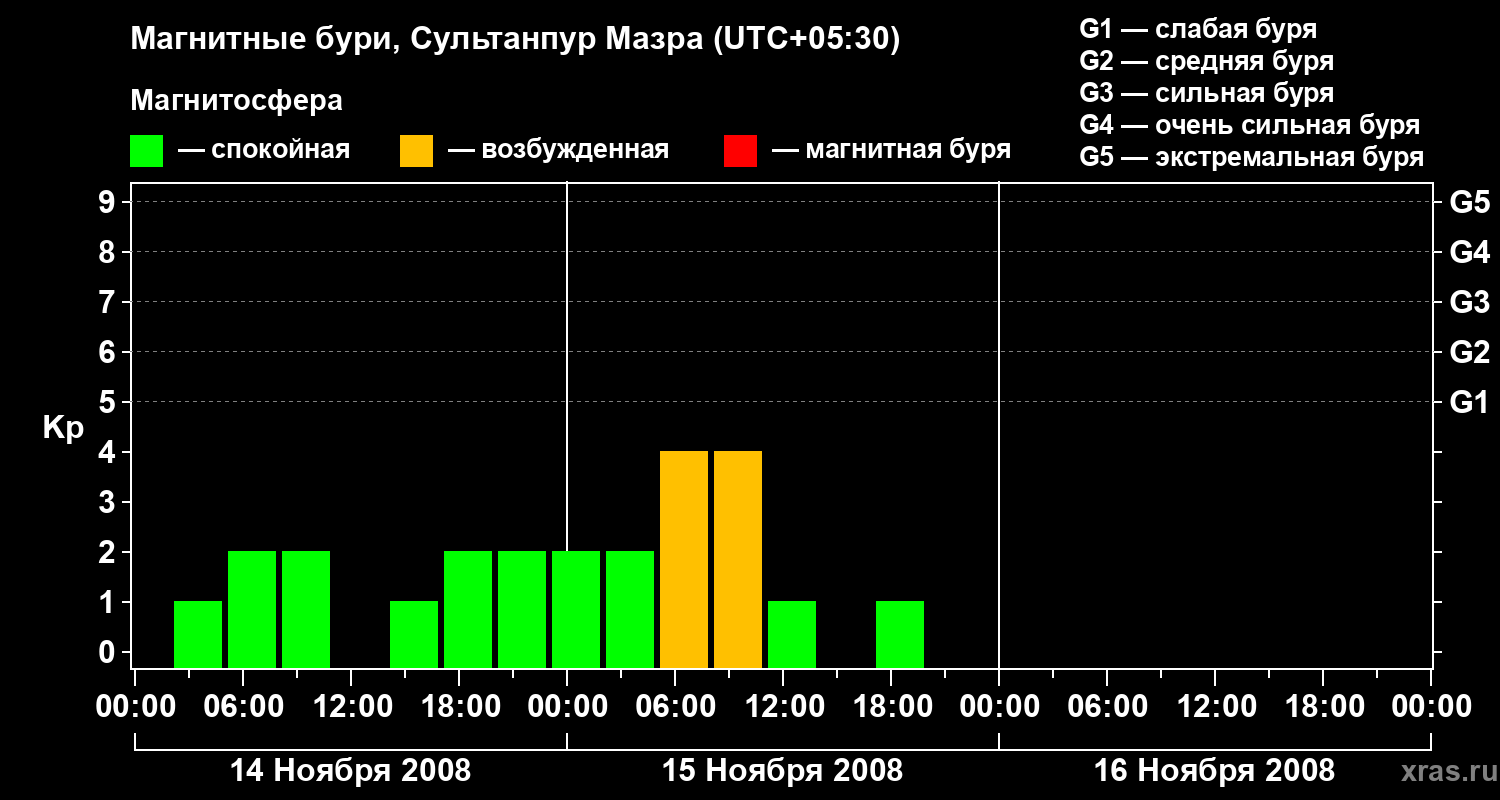Click the 'G5' label on the right axis
This screenshot has width=1500, height=800.
coord(1470,202)
